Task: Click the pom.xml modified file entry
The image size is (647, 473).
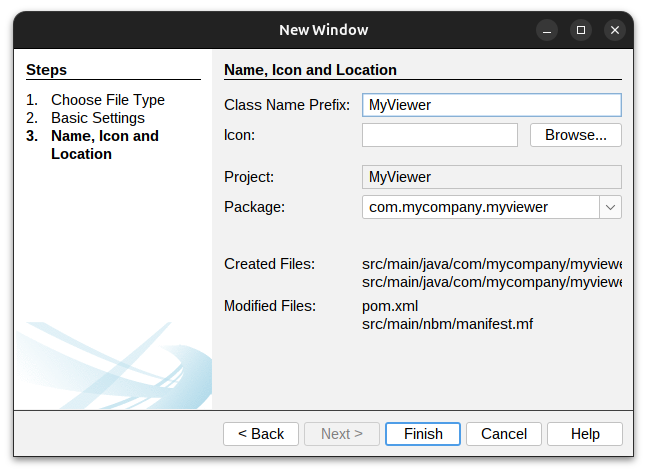Action: (390, 306)
